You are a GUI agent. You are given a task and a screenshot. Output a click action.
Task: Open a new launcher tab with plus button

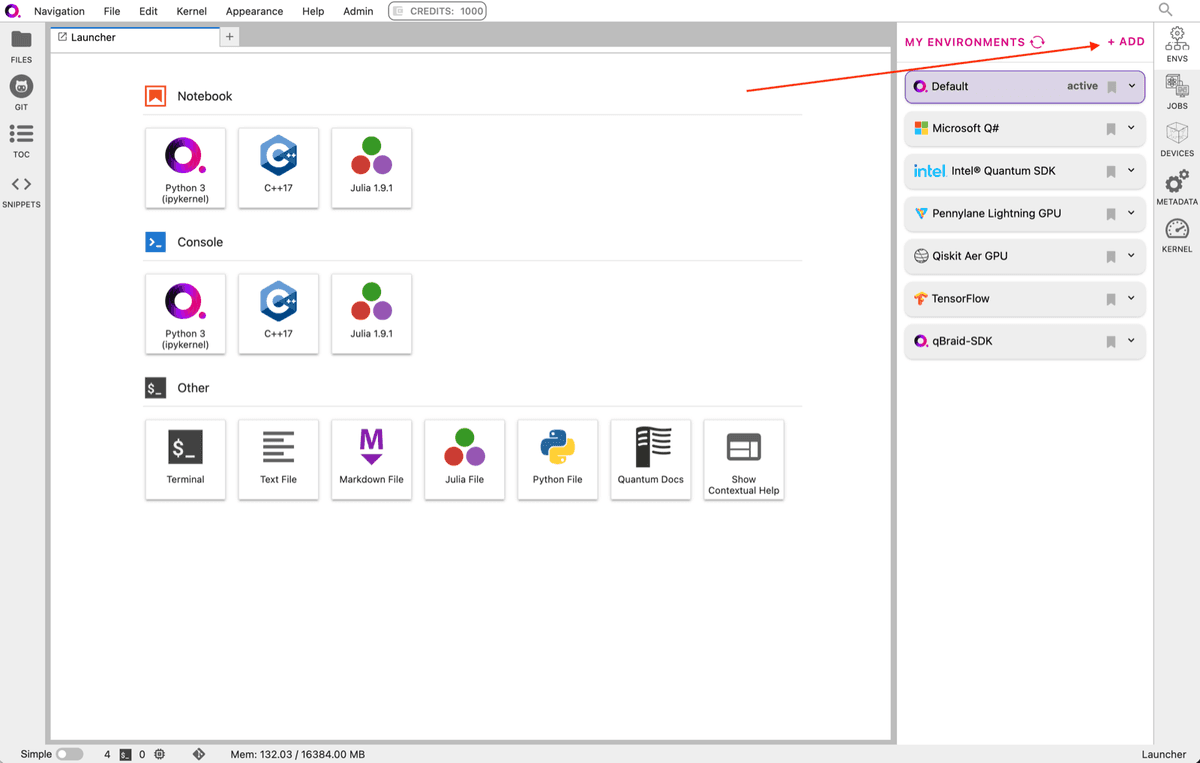coord(229,37)
